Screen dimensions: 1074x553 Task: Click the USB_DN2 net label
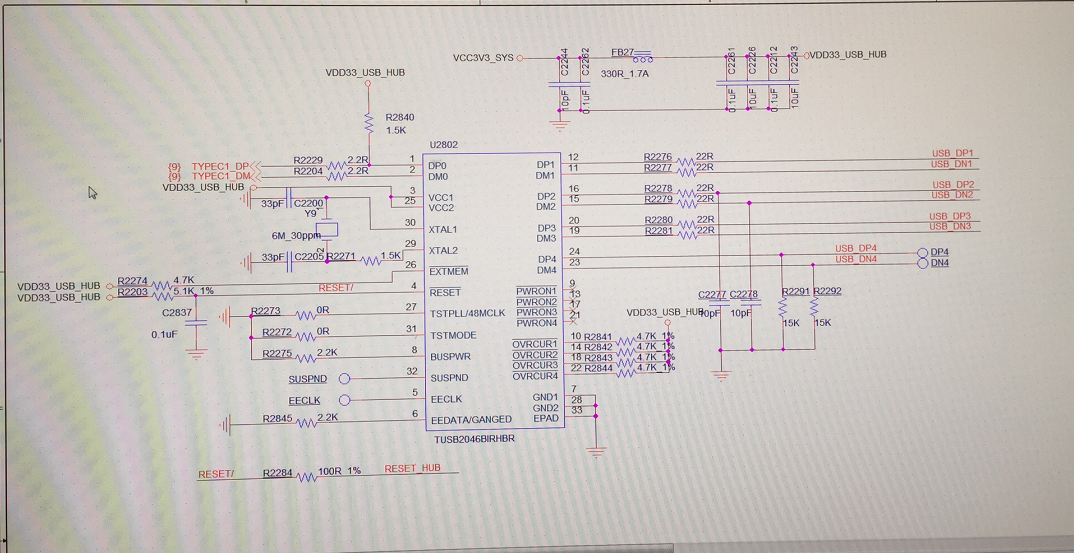tap(951, 195)
